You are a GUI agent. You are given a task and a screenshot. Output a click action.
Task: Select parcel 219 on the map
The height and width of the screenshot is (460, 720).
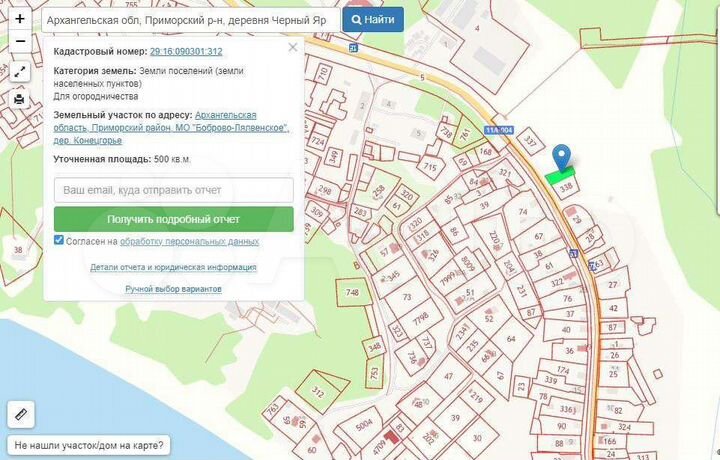(x=476, y=396)
